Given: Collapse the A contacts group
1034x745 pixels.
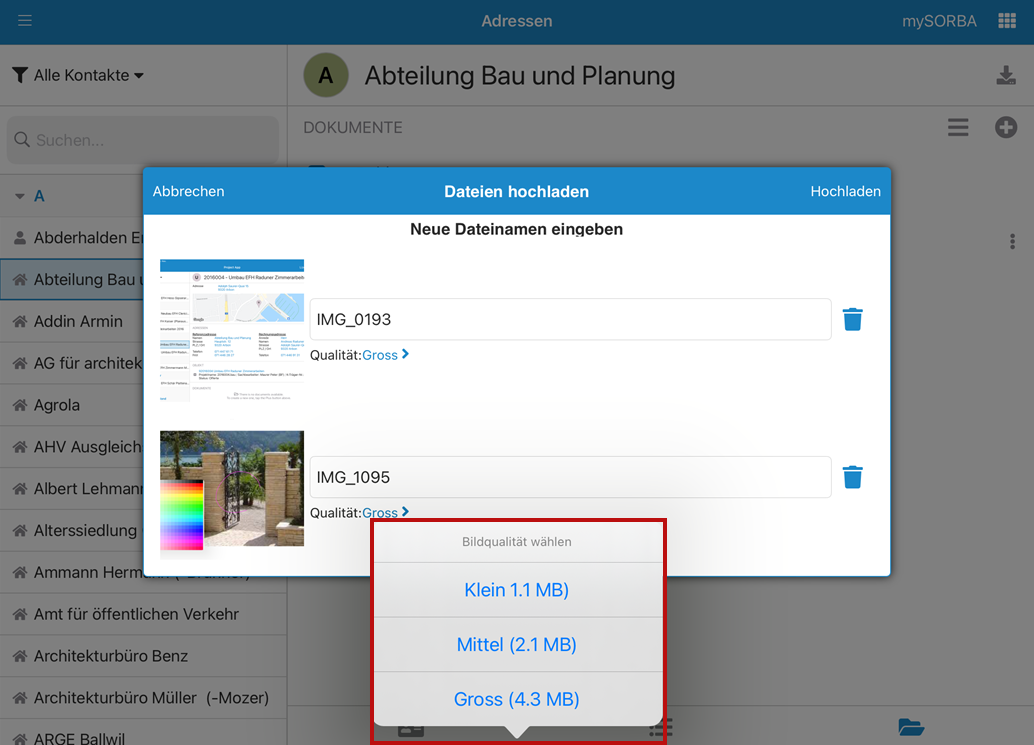Looking at the screenshot, I should click(x=20, y=196).
